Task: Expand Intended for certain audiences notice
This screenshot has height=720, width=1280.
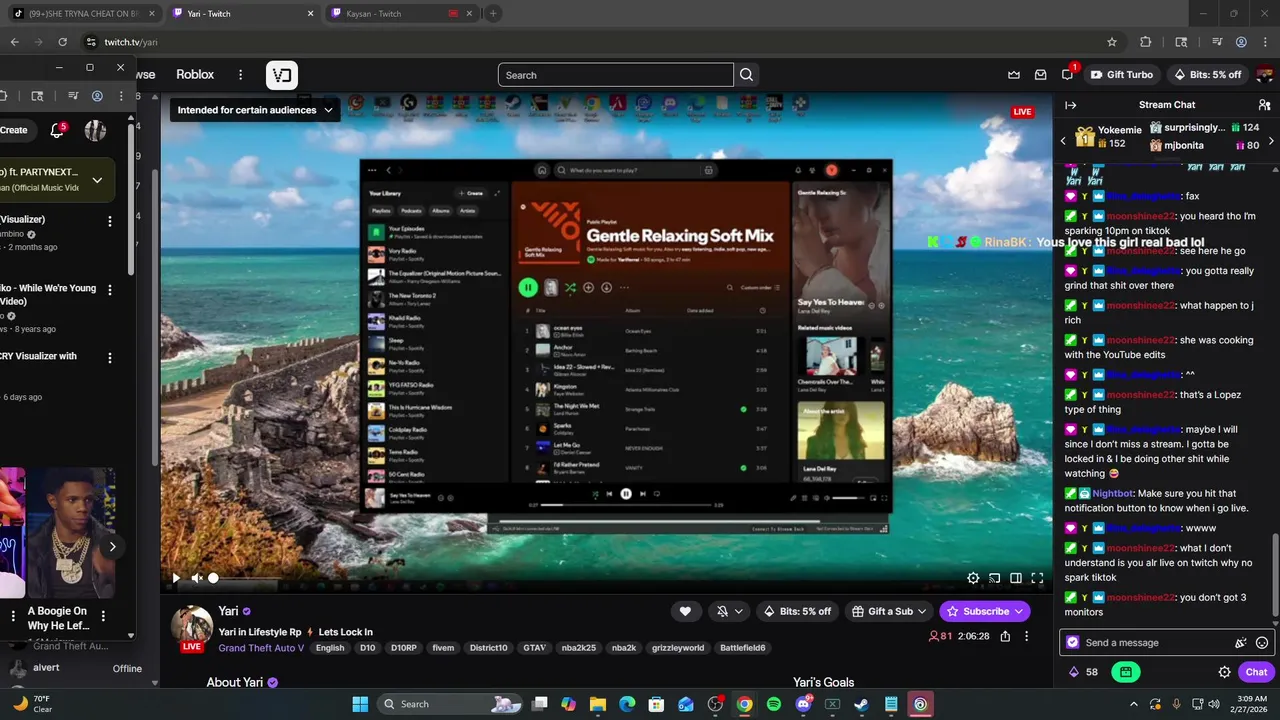Action: point(255,110)
